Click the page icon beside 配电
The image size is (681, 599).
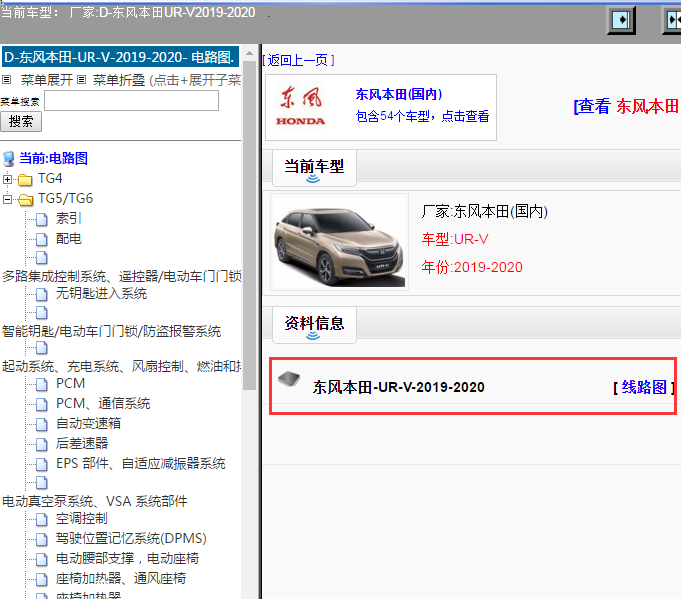[x=41, y=239]
